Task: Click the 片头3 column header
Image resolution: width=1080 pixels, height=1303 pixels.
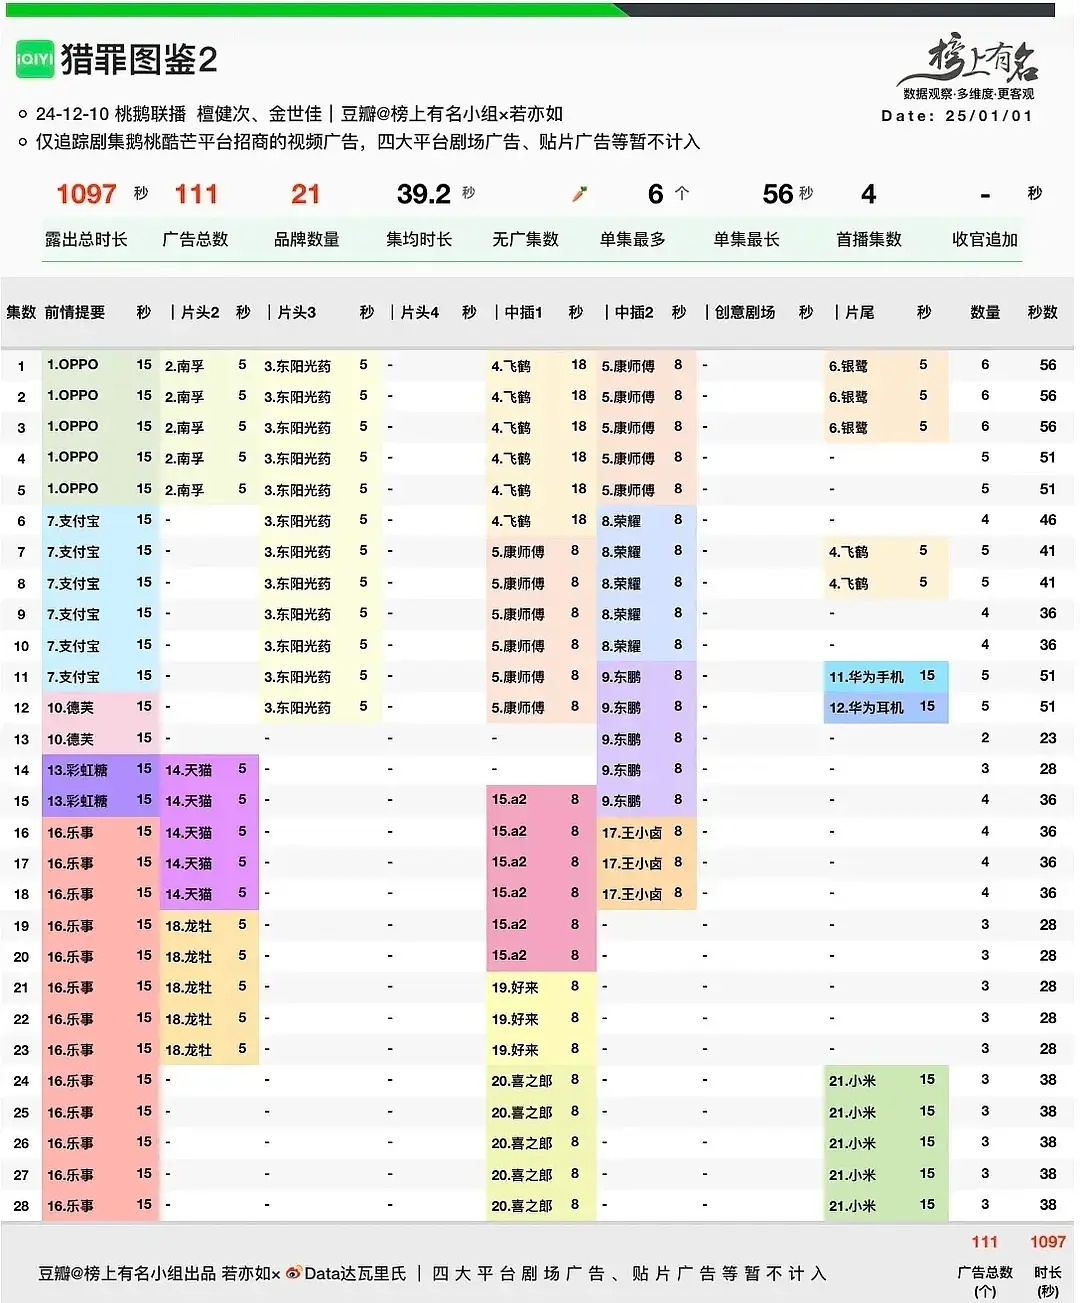Action: (x=297, y=313)
